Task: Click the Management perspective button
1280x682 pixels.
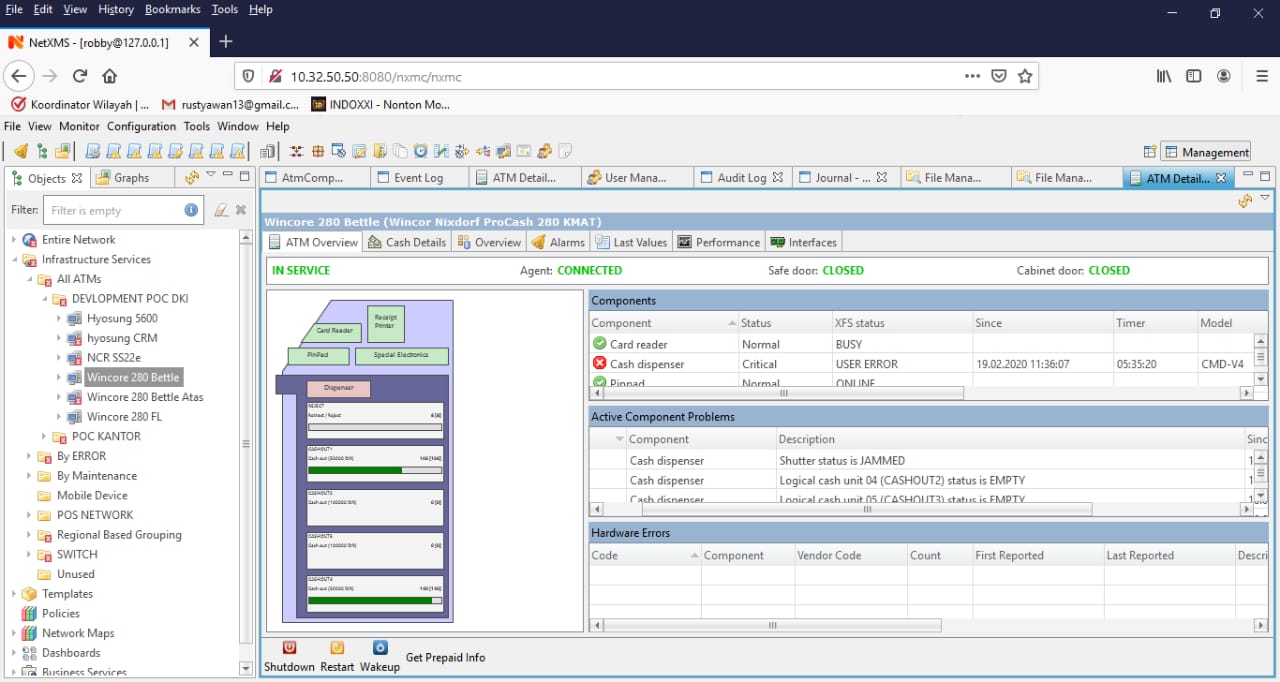Action: pyautogui.click(x=1206, y=152)
